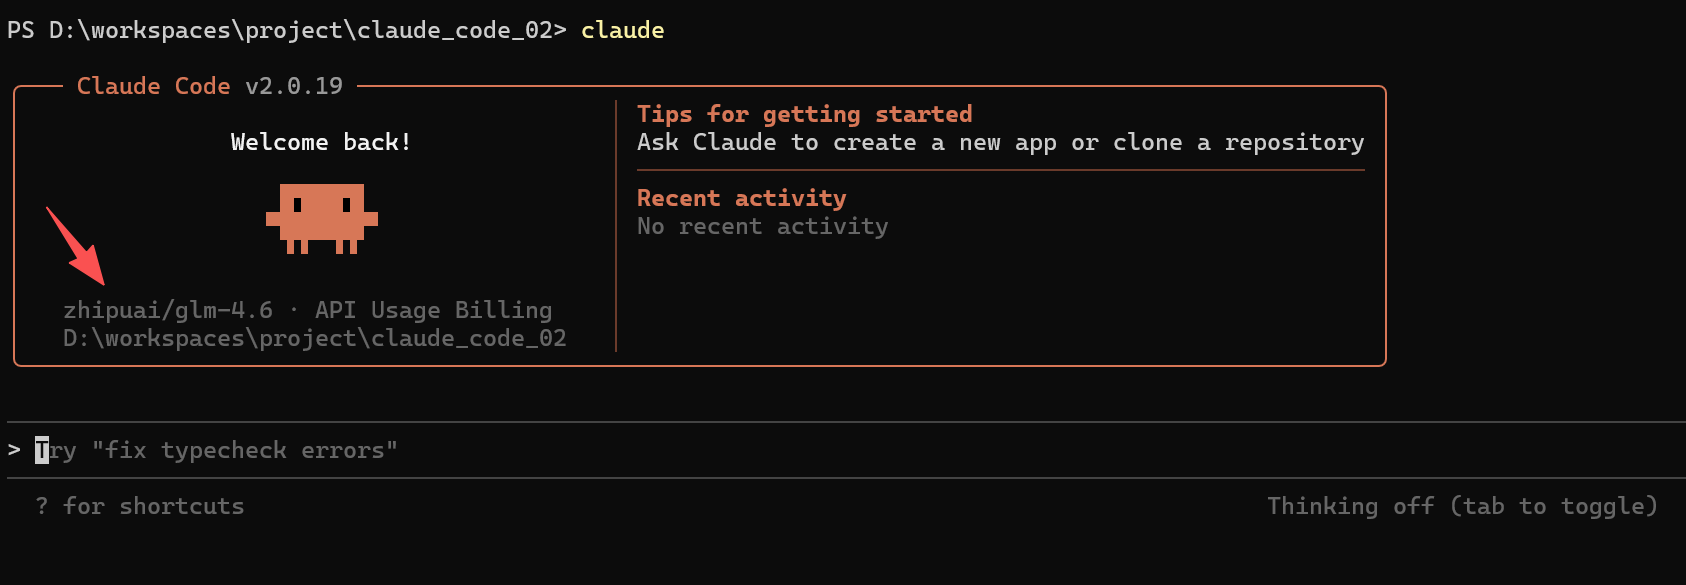The image size is (1686, 585).
Task: Click the workspace path inside the welcome box
Action: pos(314,338)
